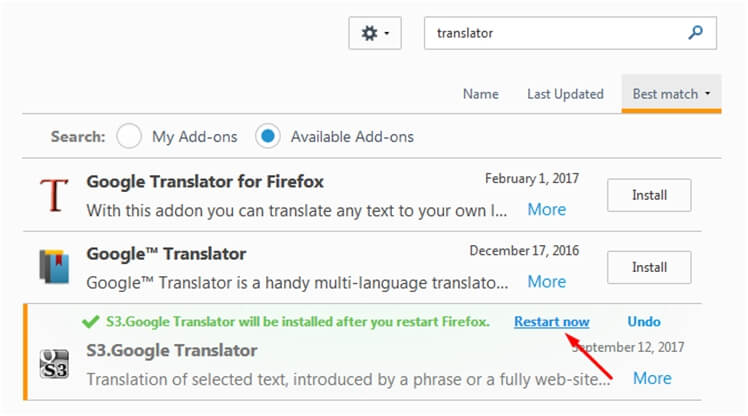
Task: Open More details for S3.Google Translator
Action: click(x=652, y=378)
